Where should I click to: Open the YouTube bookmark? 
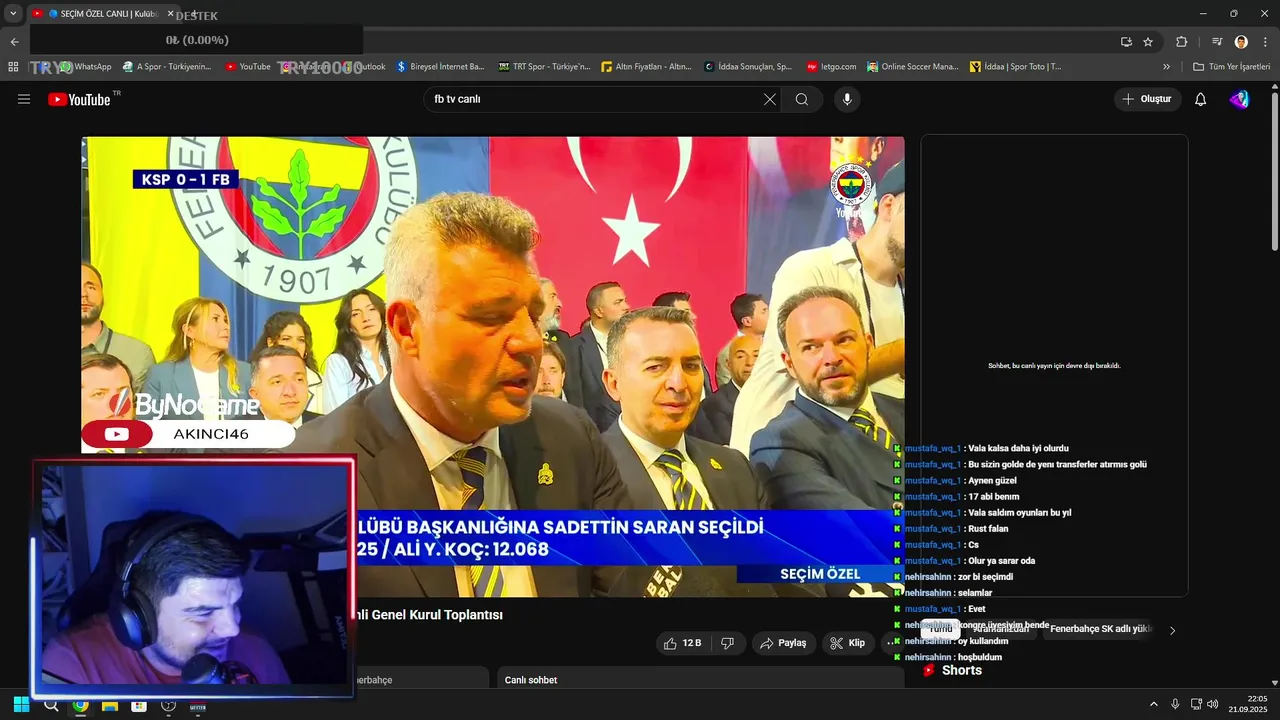coord(248,67)
